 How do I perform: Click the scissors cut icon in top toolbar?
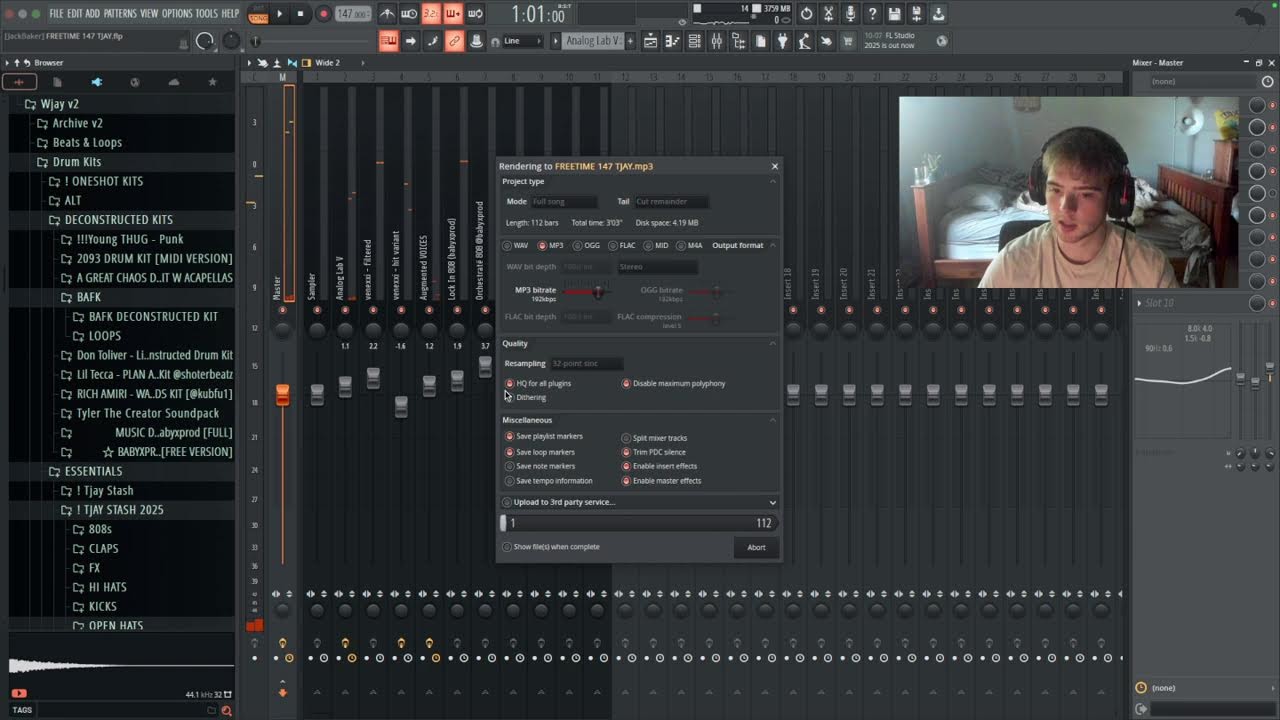tap(828, 14)
